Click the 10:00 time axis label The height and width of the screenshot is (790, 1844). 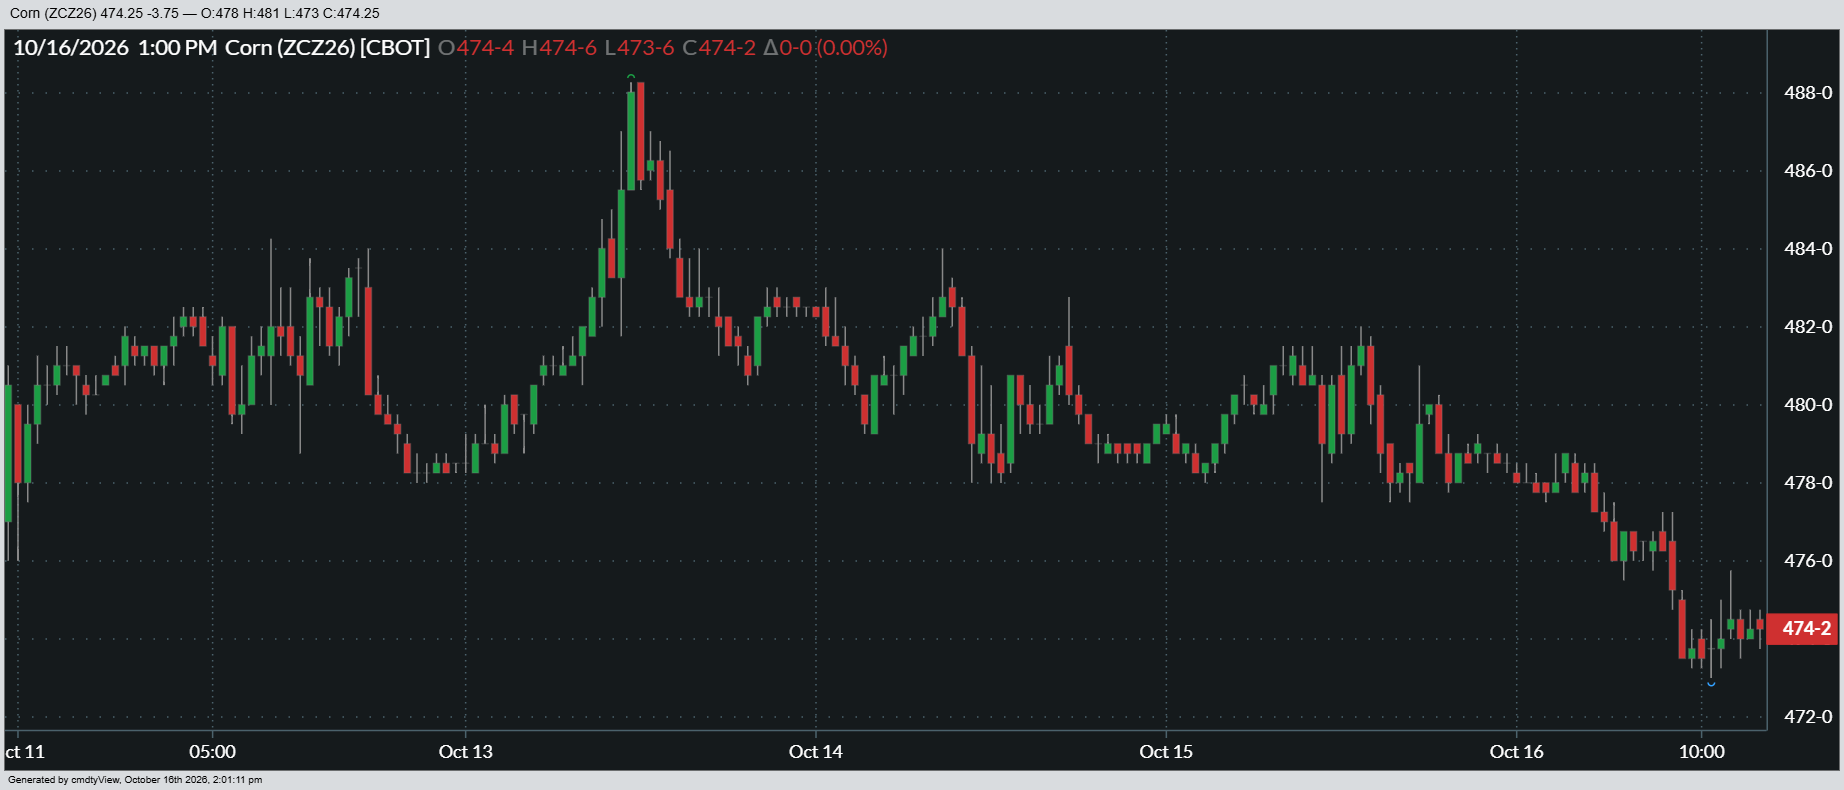(1702, 752)
